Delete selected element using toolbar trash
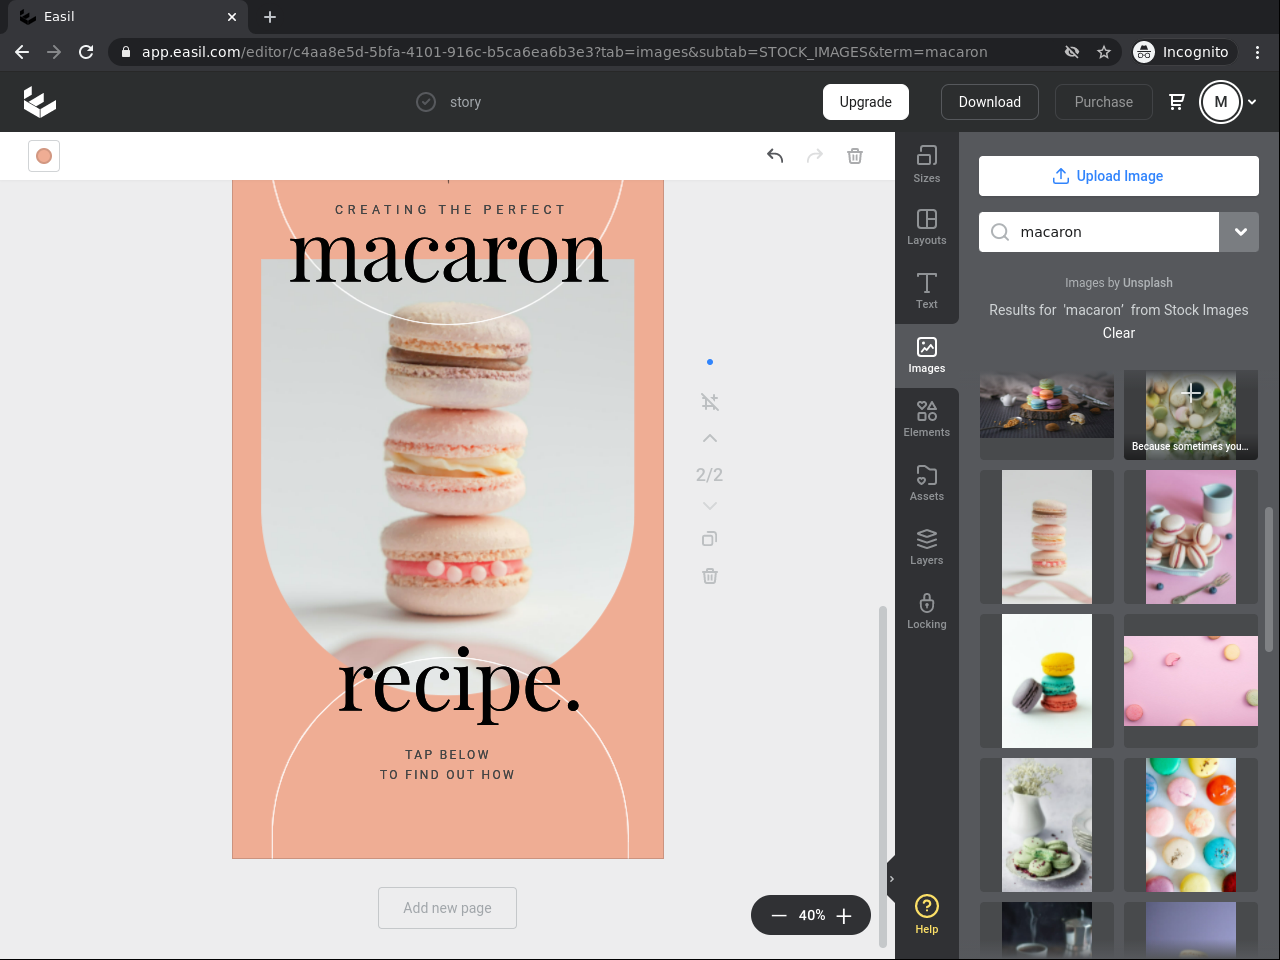 coord(855,156)
